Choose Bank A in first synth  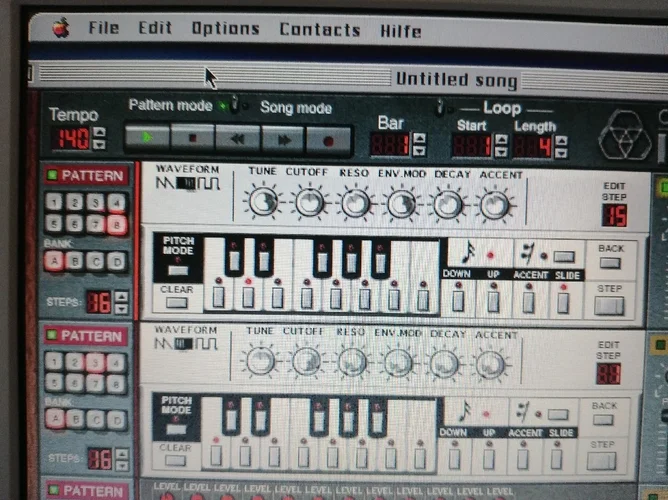coord(54,261)
